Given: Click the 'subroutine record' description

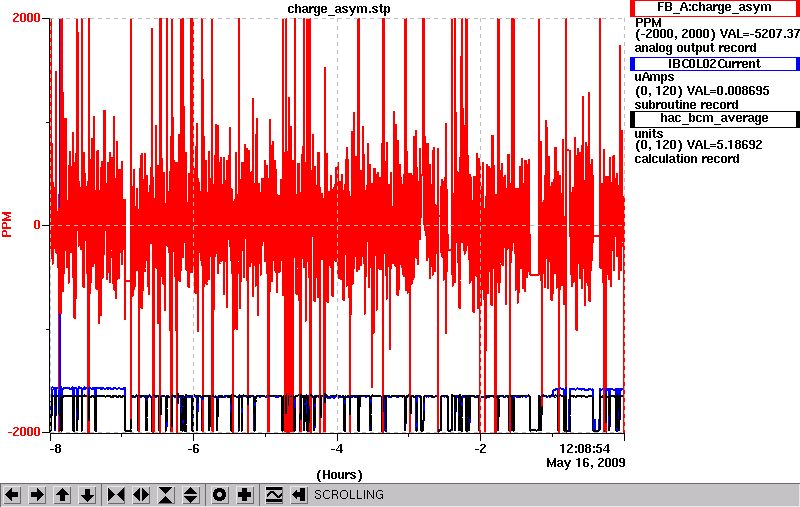Looking at the screenshot, I should point(686,105).
